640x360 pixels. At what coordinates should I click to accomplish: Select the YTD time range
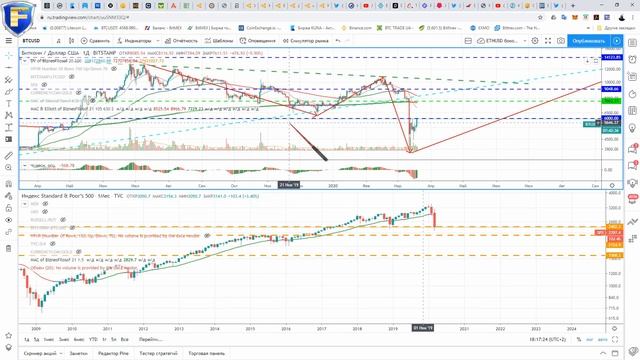[x=93, y=340]
